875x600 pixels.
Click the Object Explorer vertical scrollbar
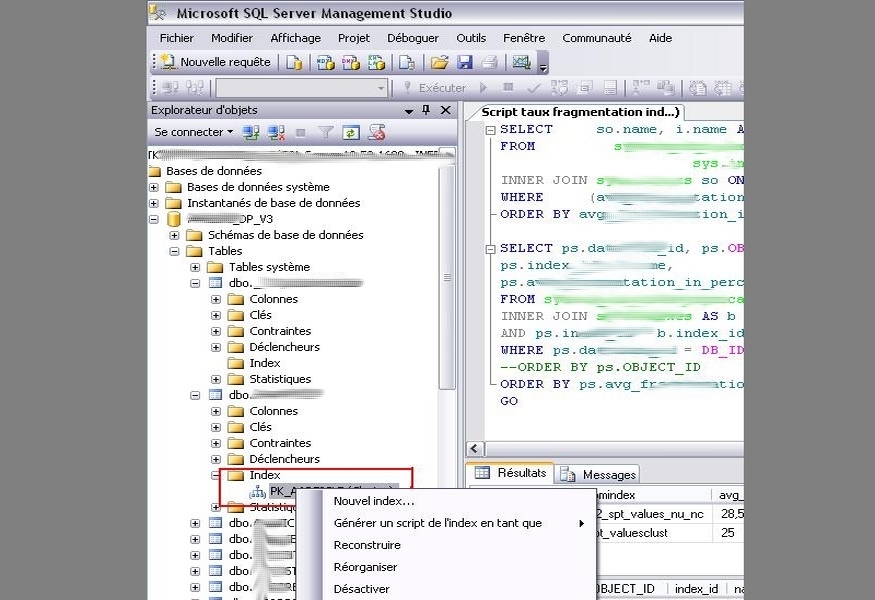[x=447, y=277]
